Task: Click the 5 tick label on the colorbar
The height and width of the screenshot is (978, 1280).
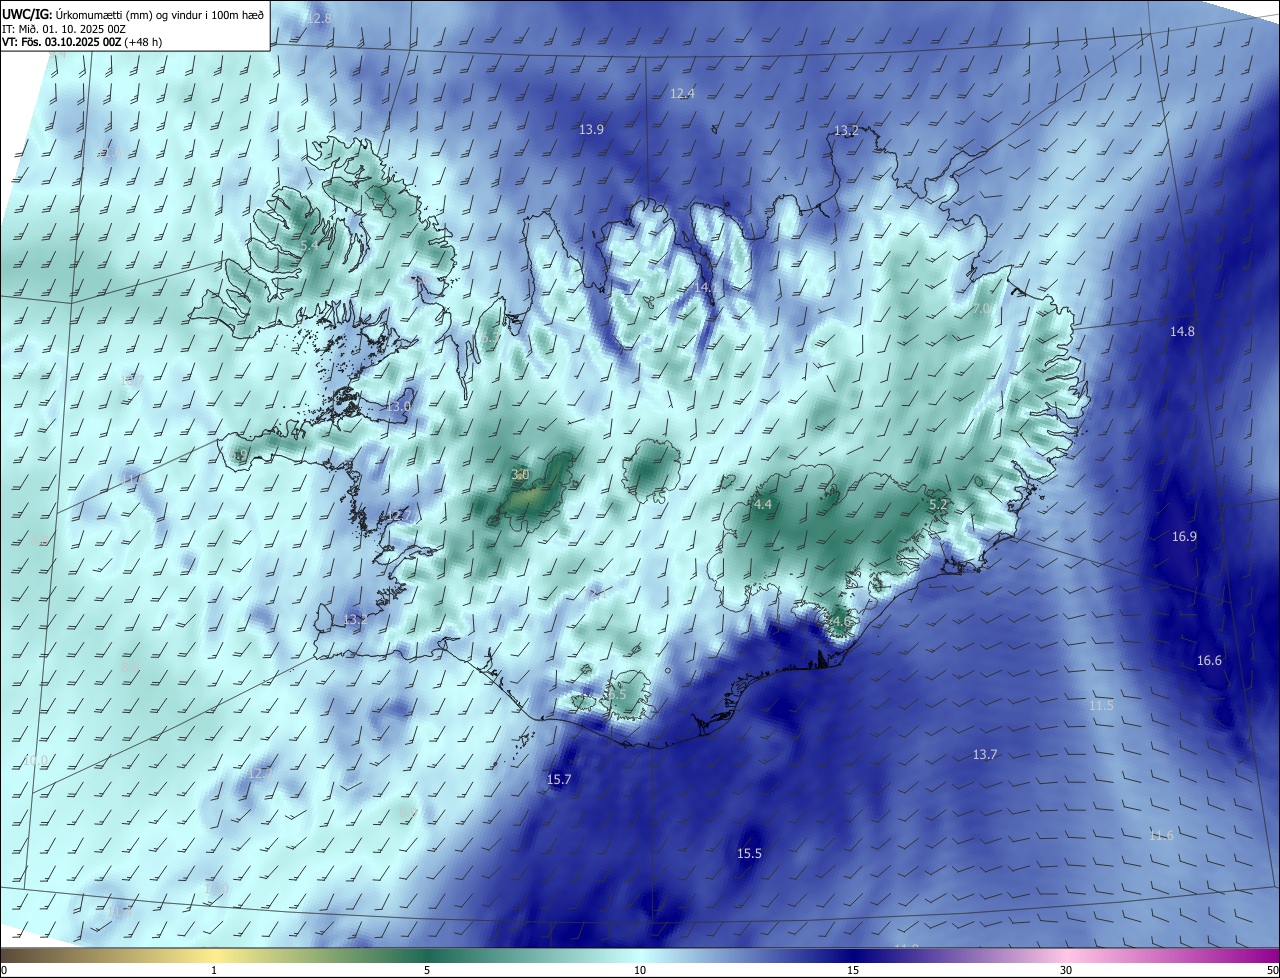Action: (427, 971)
